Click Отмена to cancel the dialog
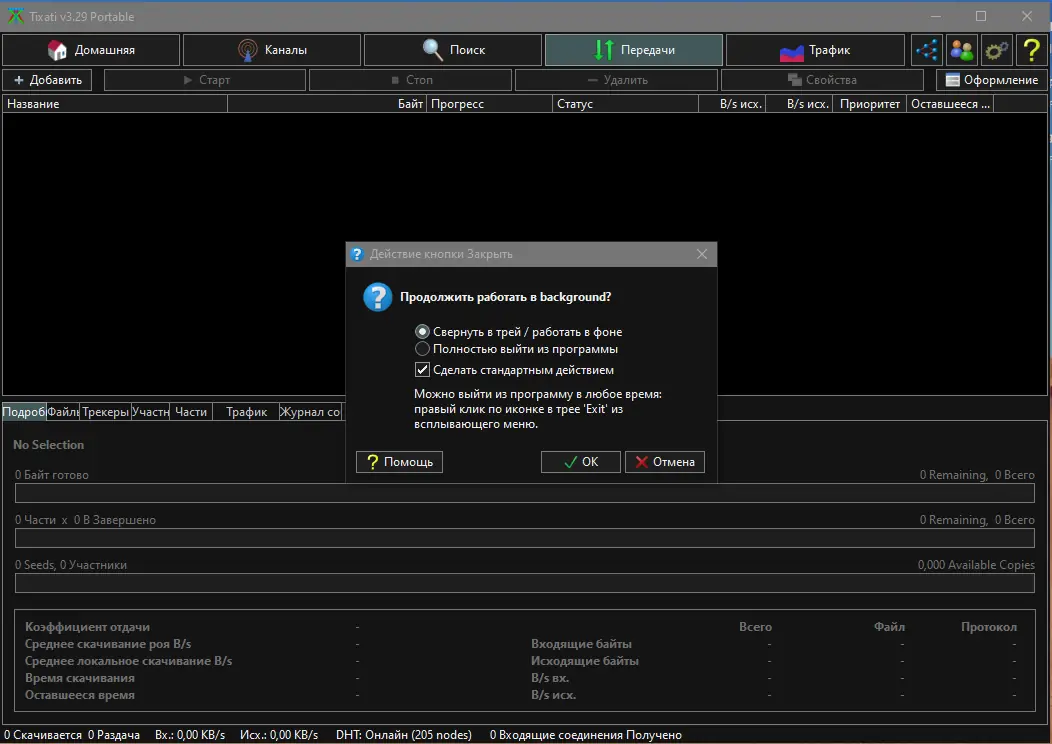 664,462
